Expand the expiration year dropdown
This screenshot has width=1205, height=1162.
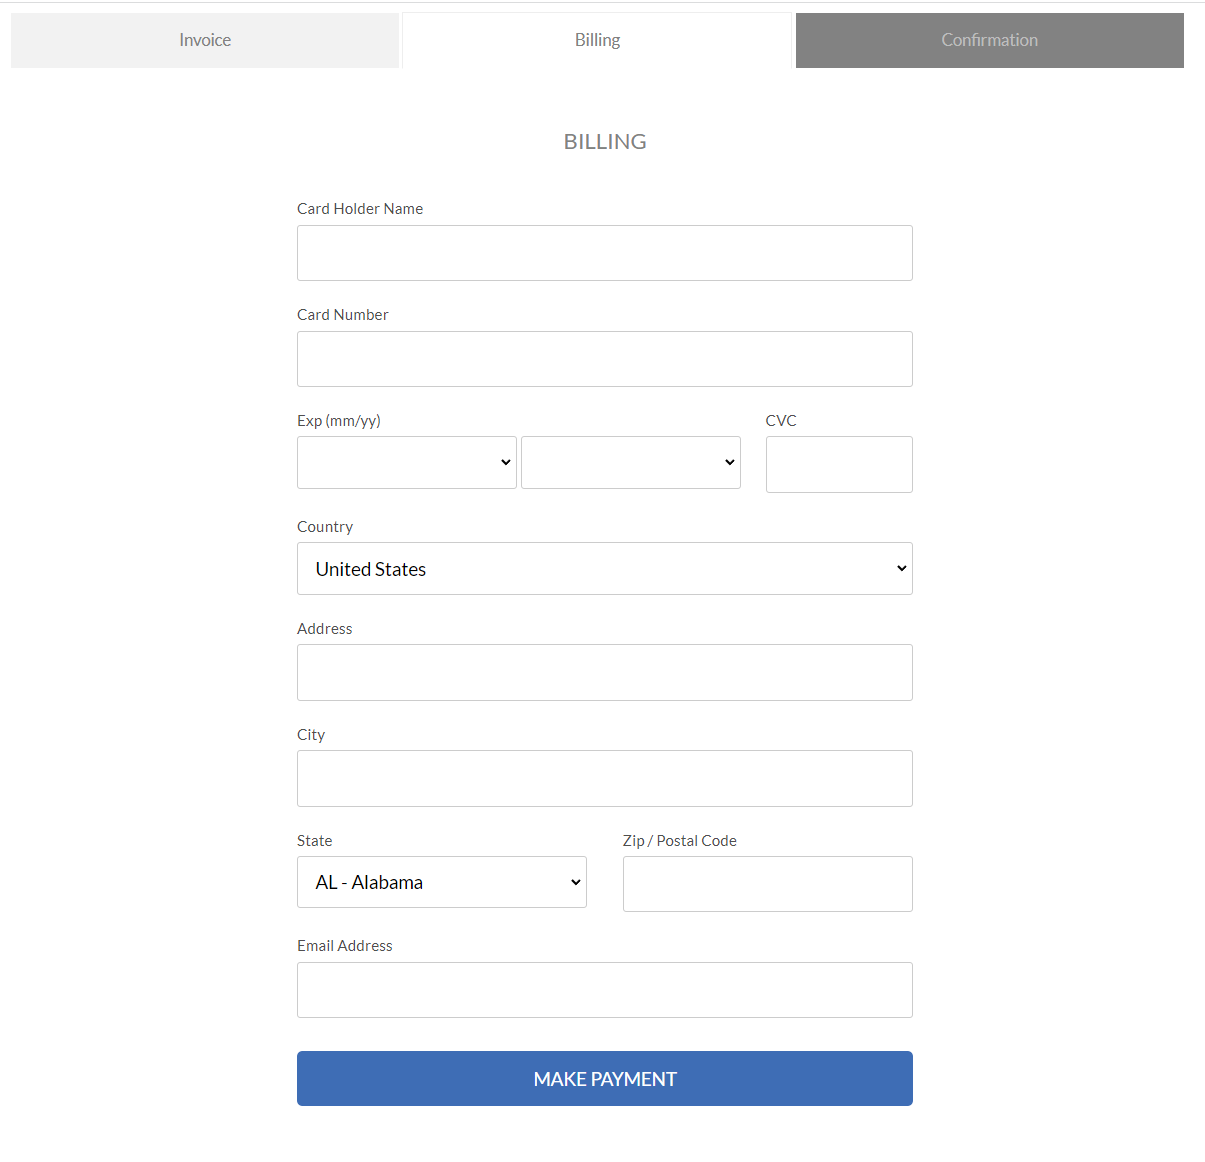point(630,462)
